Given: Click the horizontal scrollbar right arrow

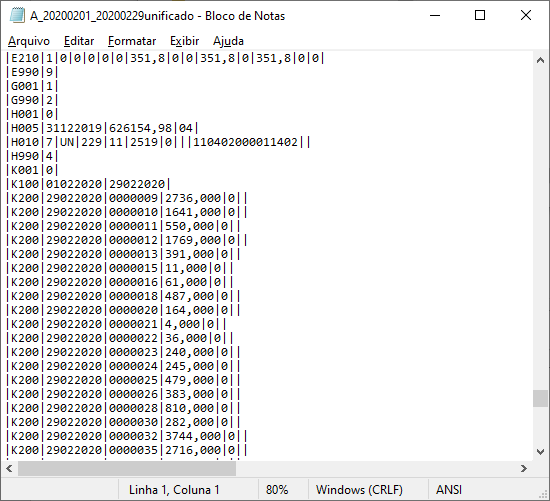Looking at the screenshot, I should pyautogui.click(x=524, y=468).
